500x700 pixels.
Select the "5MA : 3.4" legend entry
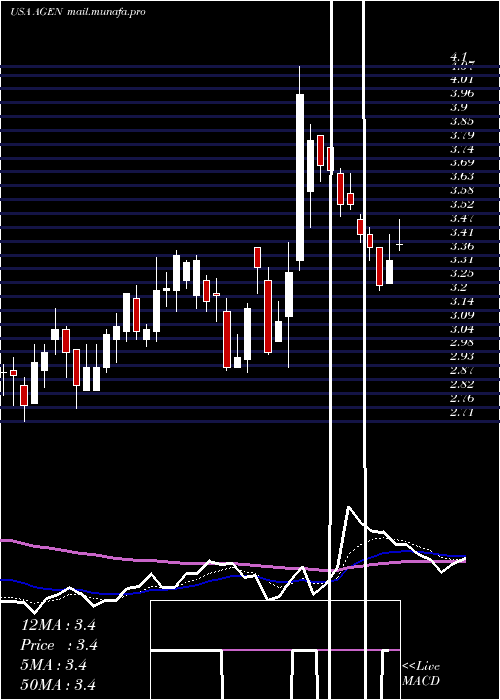tap(54, 665)
